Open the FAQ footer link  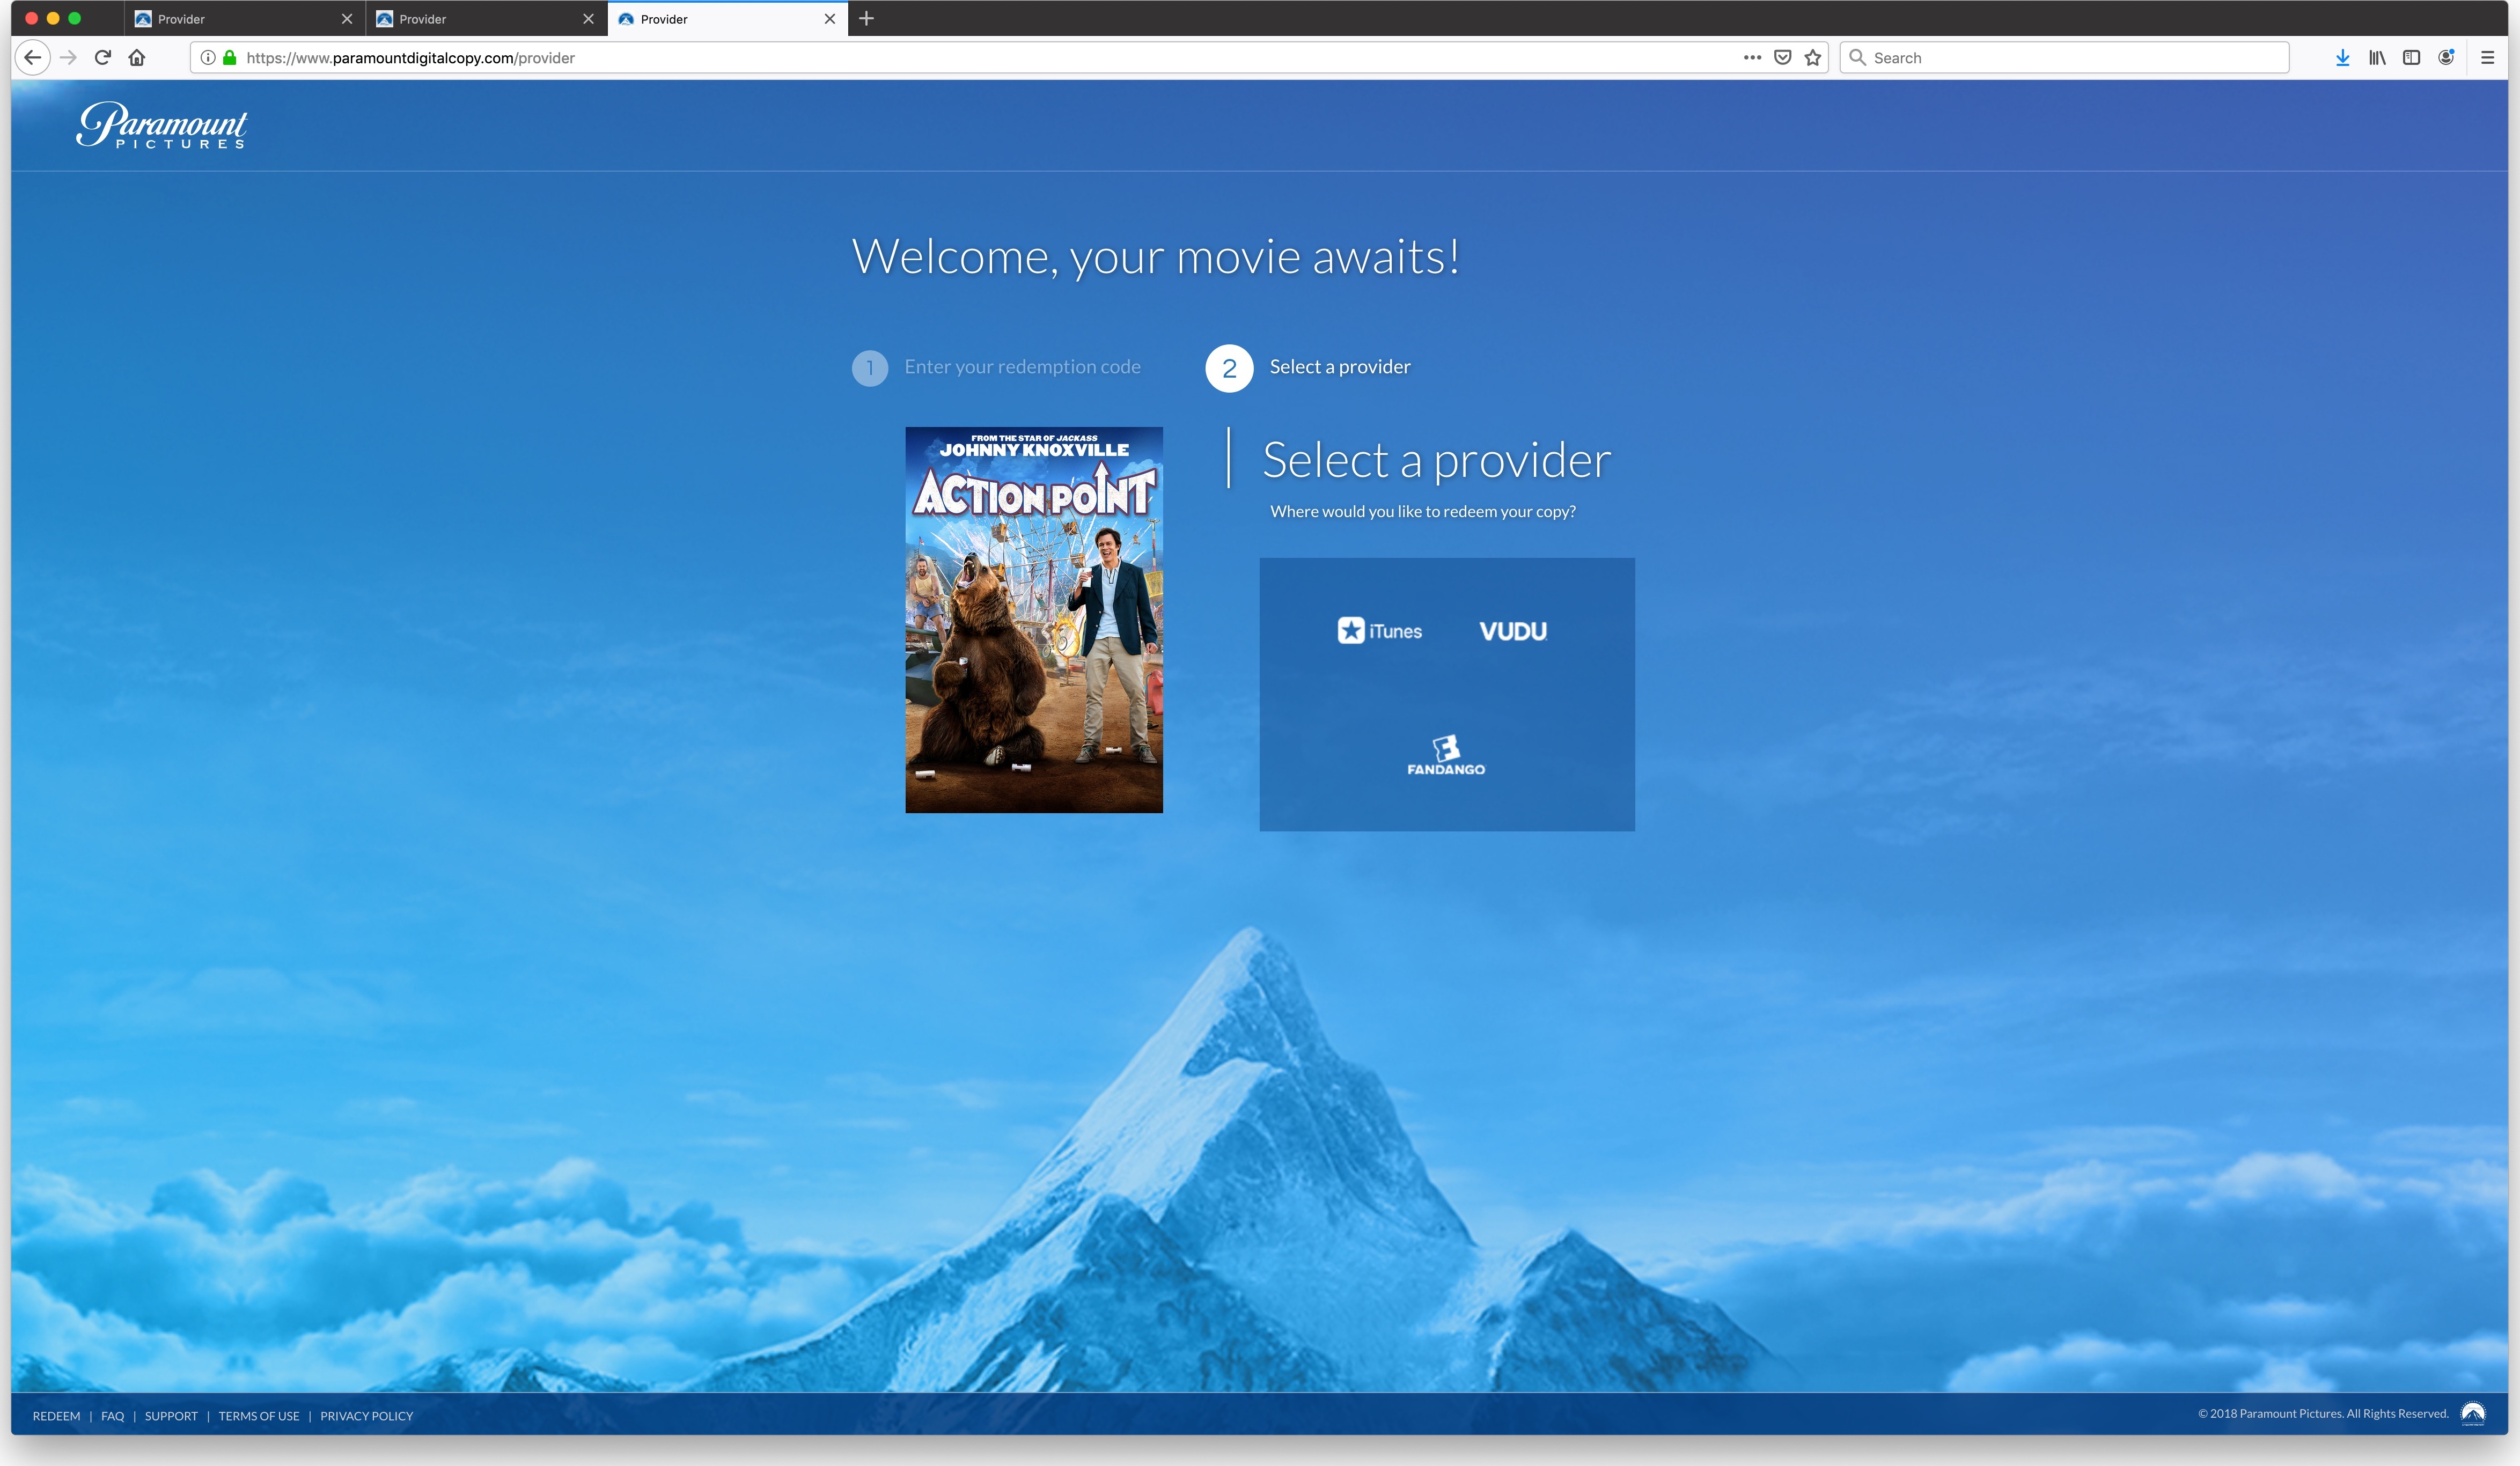coord(113,1416)
